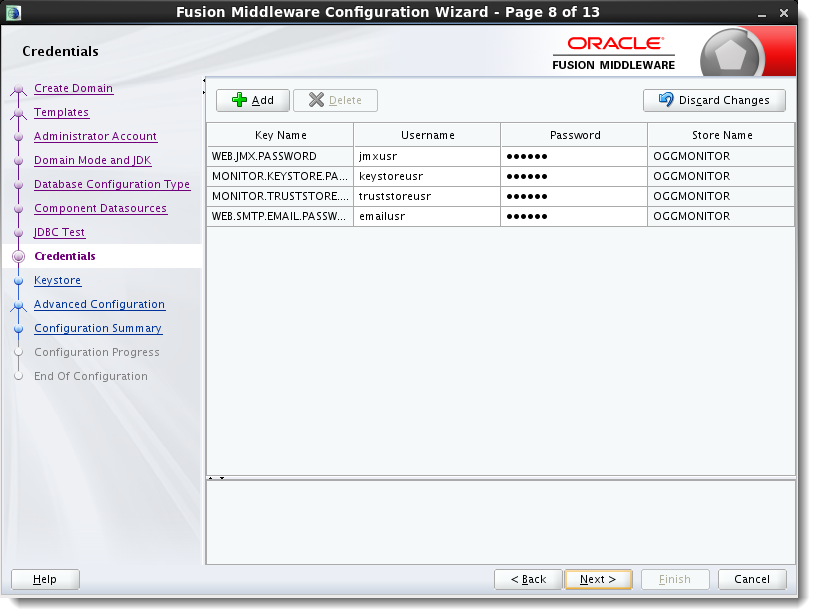818x609 pixels.
Task: Click the Component Datasources step bullet
Action: coord(19,209)
